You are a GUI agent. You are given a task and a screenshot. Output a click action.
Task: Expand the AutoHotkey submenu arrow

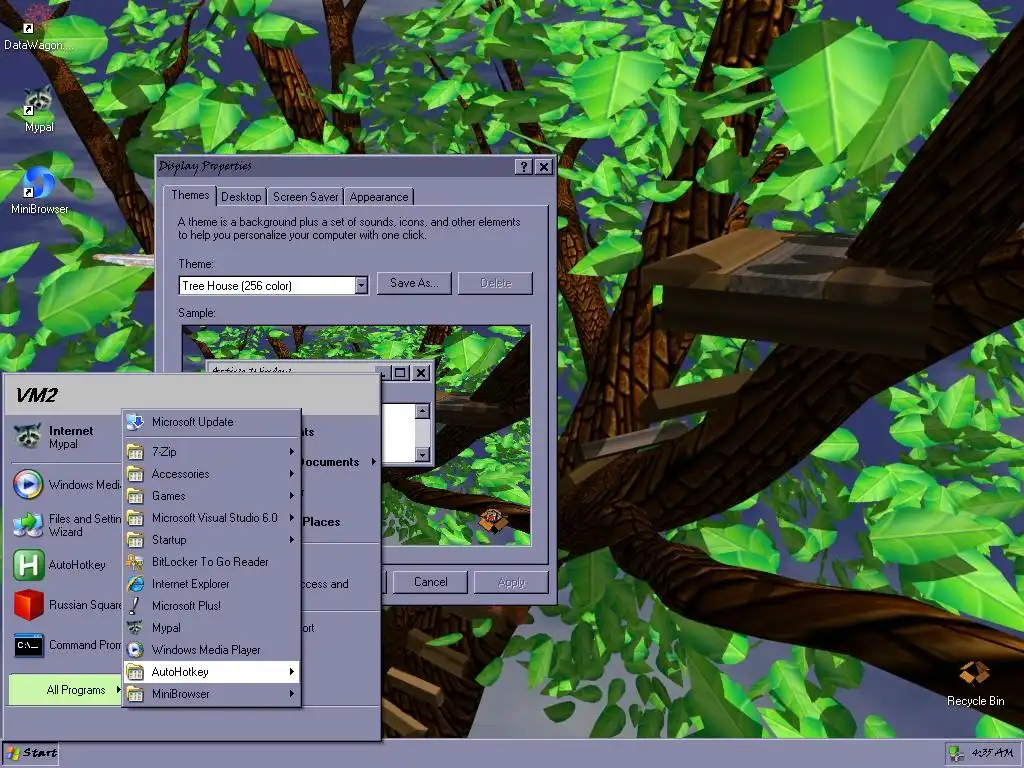pyautogui.click(x=292, y=672)
